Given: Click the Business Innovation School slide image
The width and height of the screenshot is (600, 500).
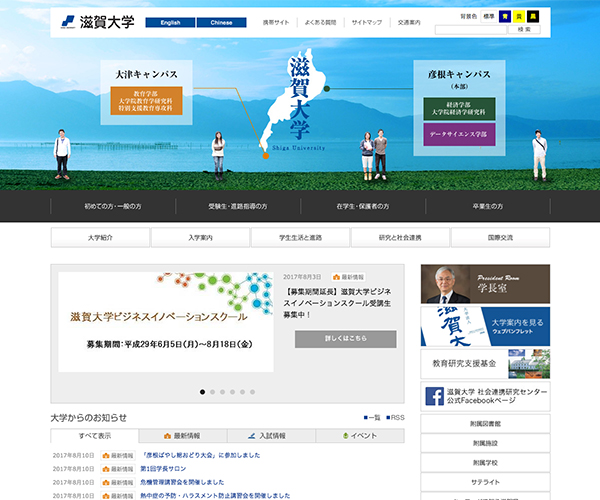Looking at the screenshot, I should 166,322.
